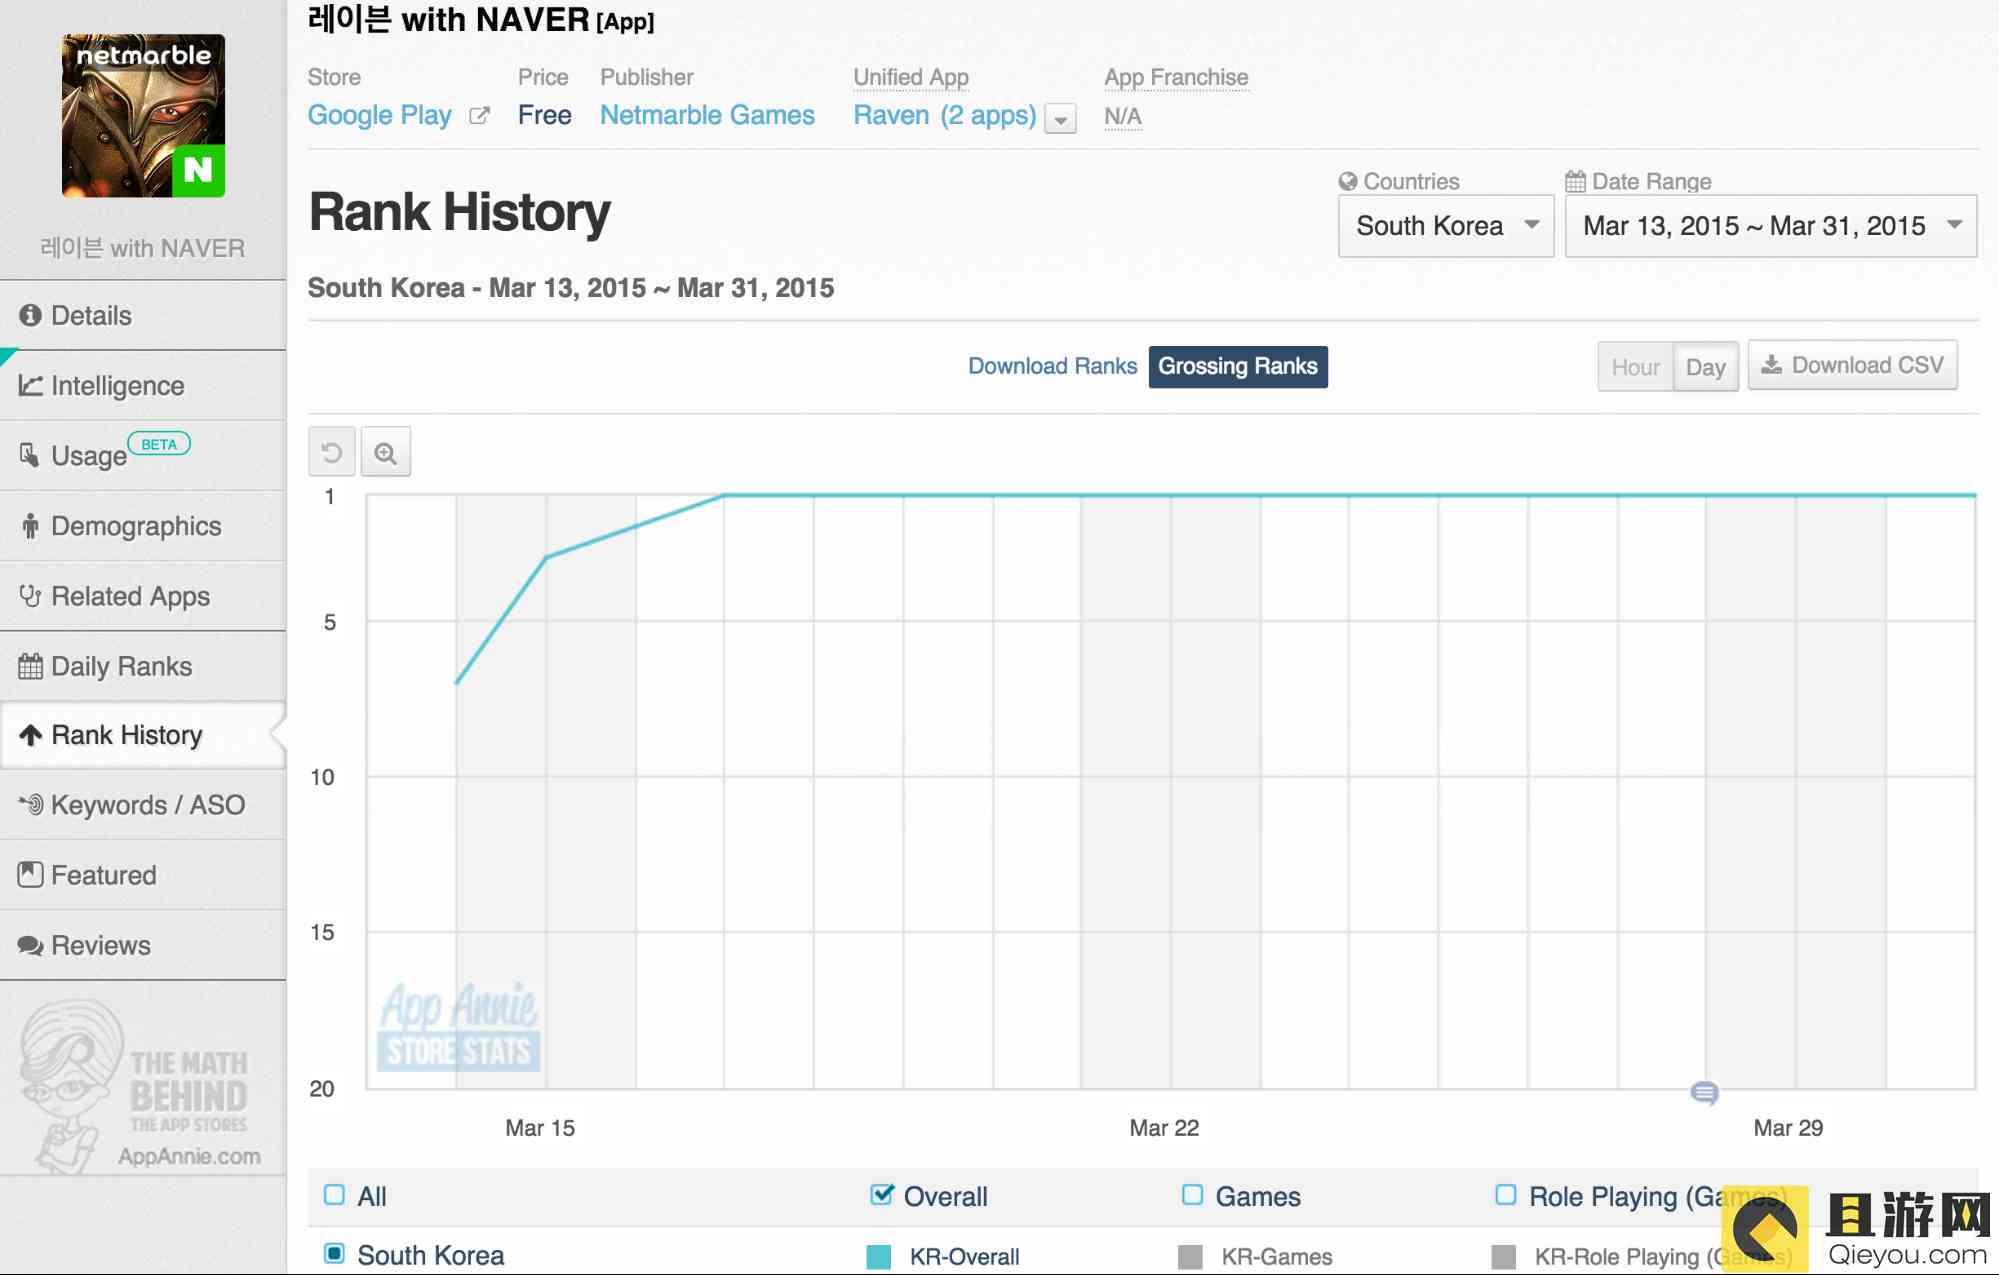Open Daily Ranks via its calendar icon
Screen dimensions: 1999x1275
30,666
